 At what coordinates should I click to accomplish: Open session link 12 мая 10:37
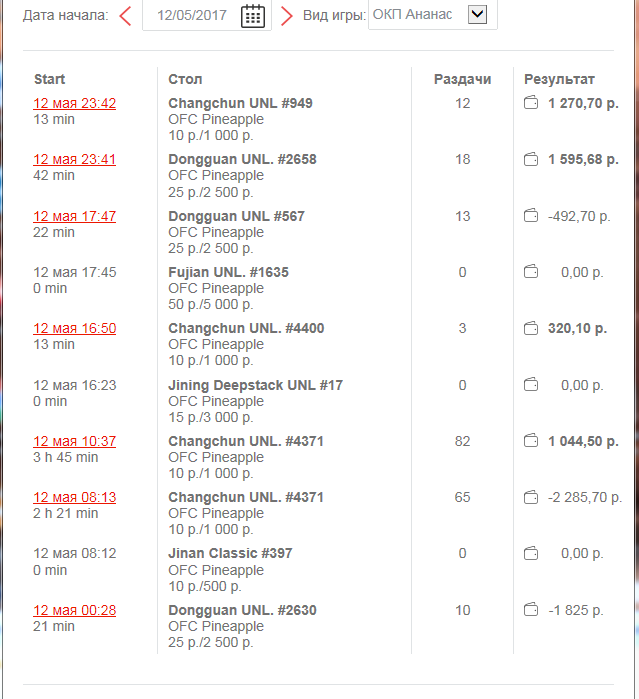[74, 441]
